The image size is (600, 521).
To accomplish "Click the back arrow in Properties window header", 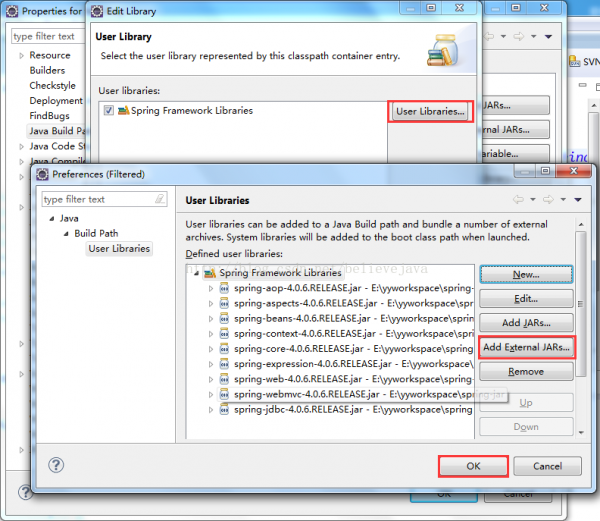I will click(x=489, y=36).
